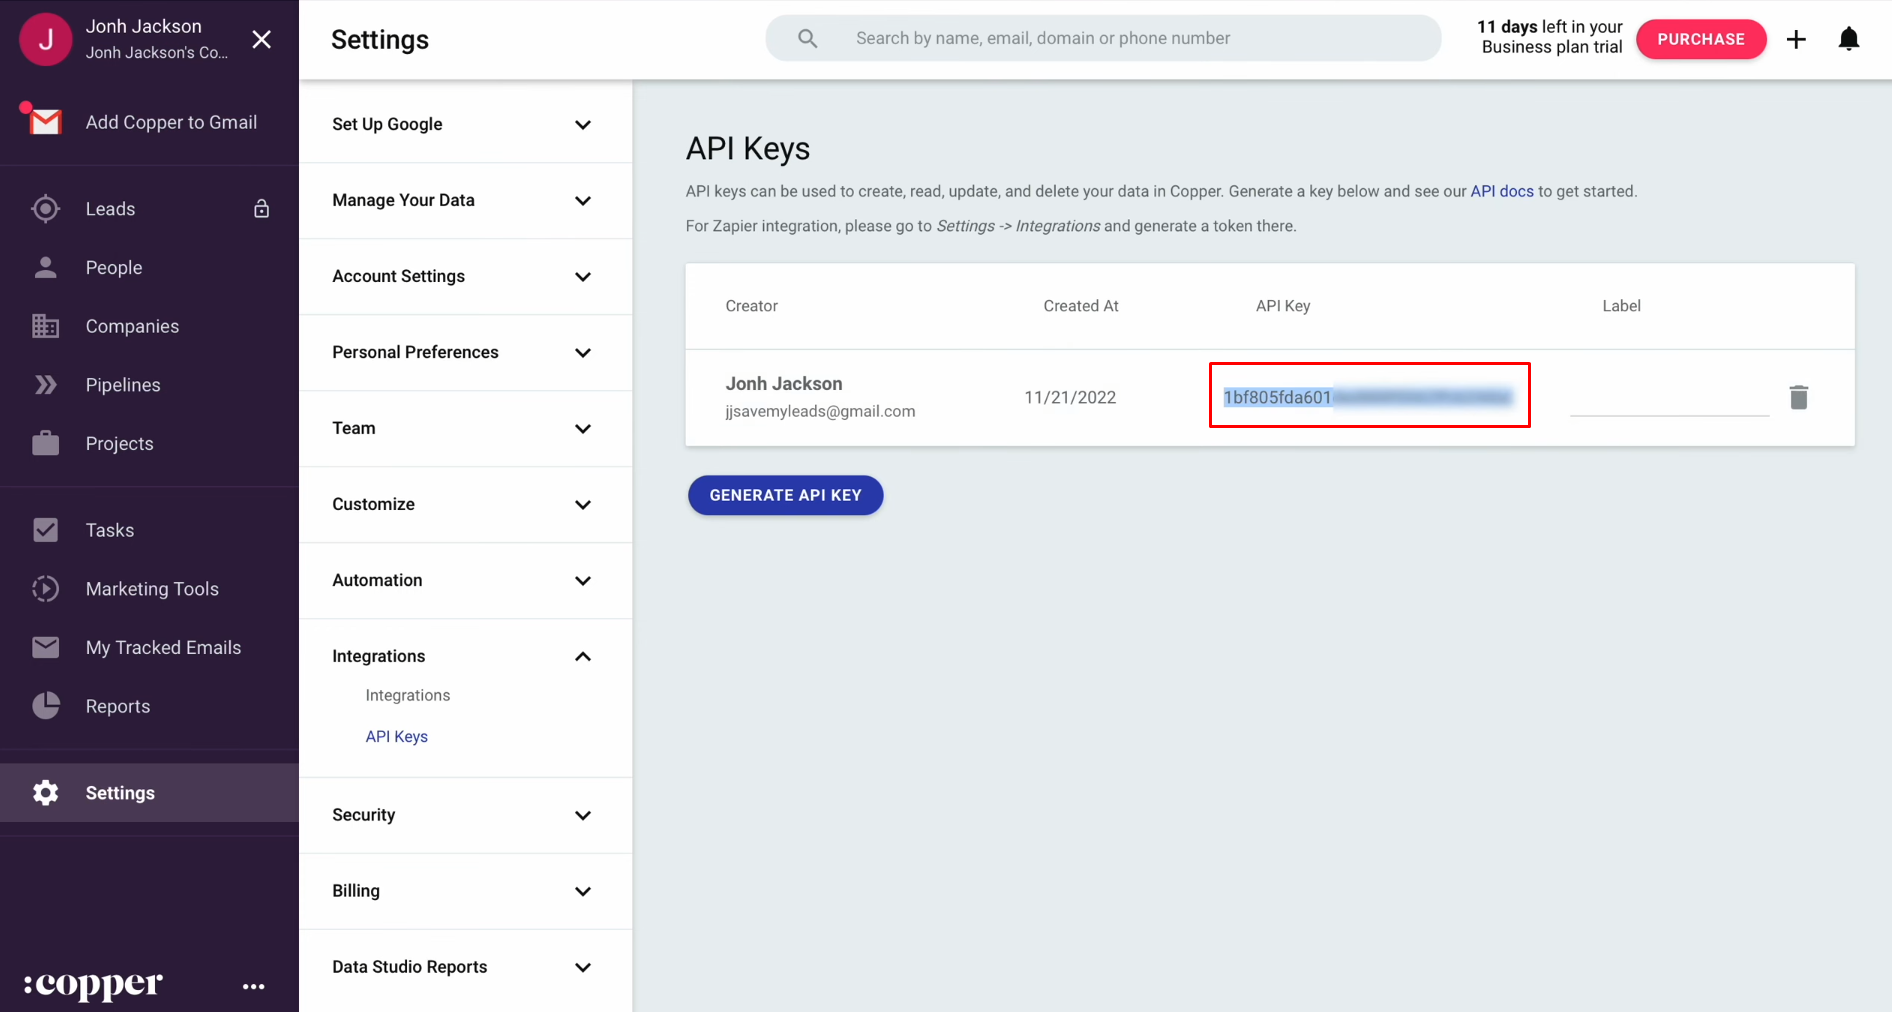Go to Marketing Tools in sidebar
This screenshot has width=1892, height=1012.
click(152, 589)
